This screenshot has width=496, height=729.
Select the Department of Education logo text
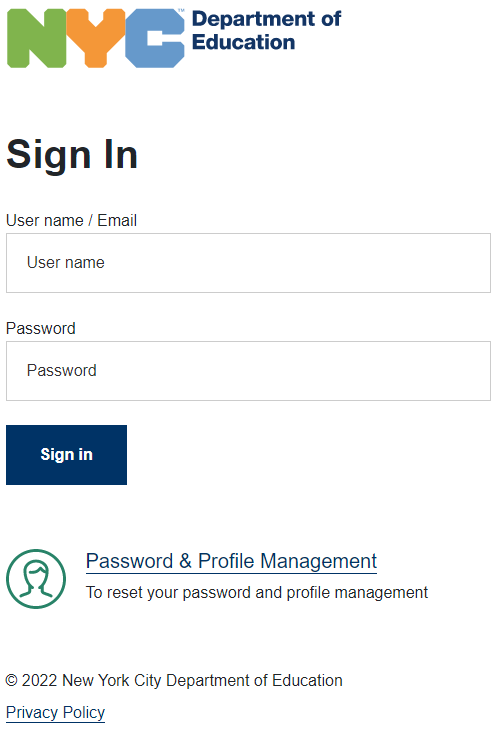click(x=266, y=30)
